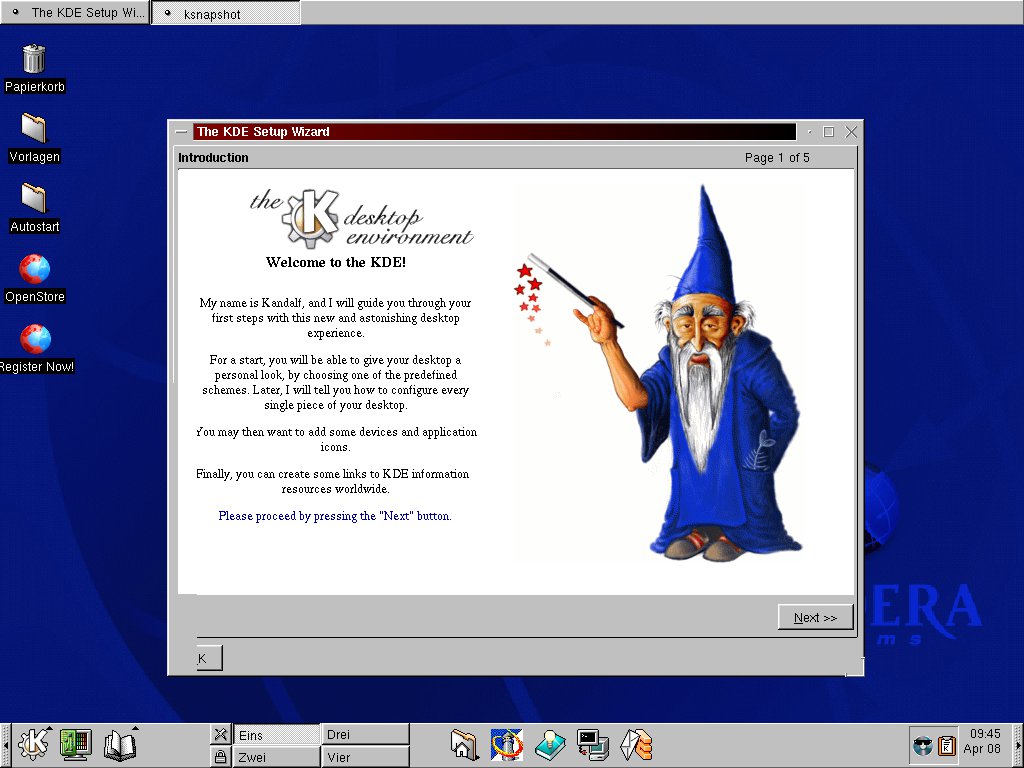
Task: Launch the terminal computer icon in panel
Action: [593, 745]
